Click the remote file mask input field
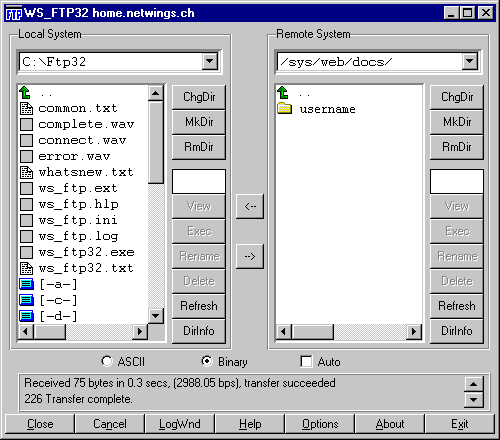 (457, 182)
